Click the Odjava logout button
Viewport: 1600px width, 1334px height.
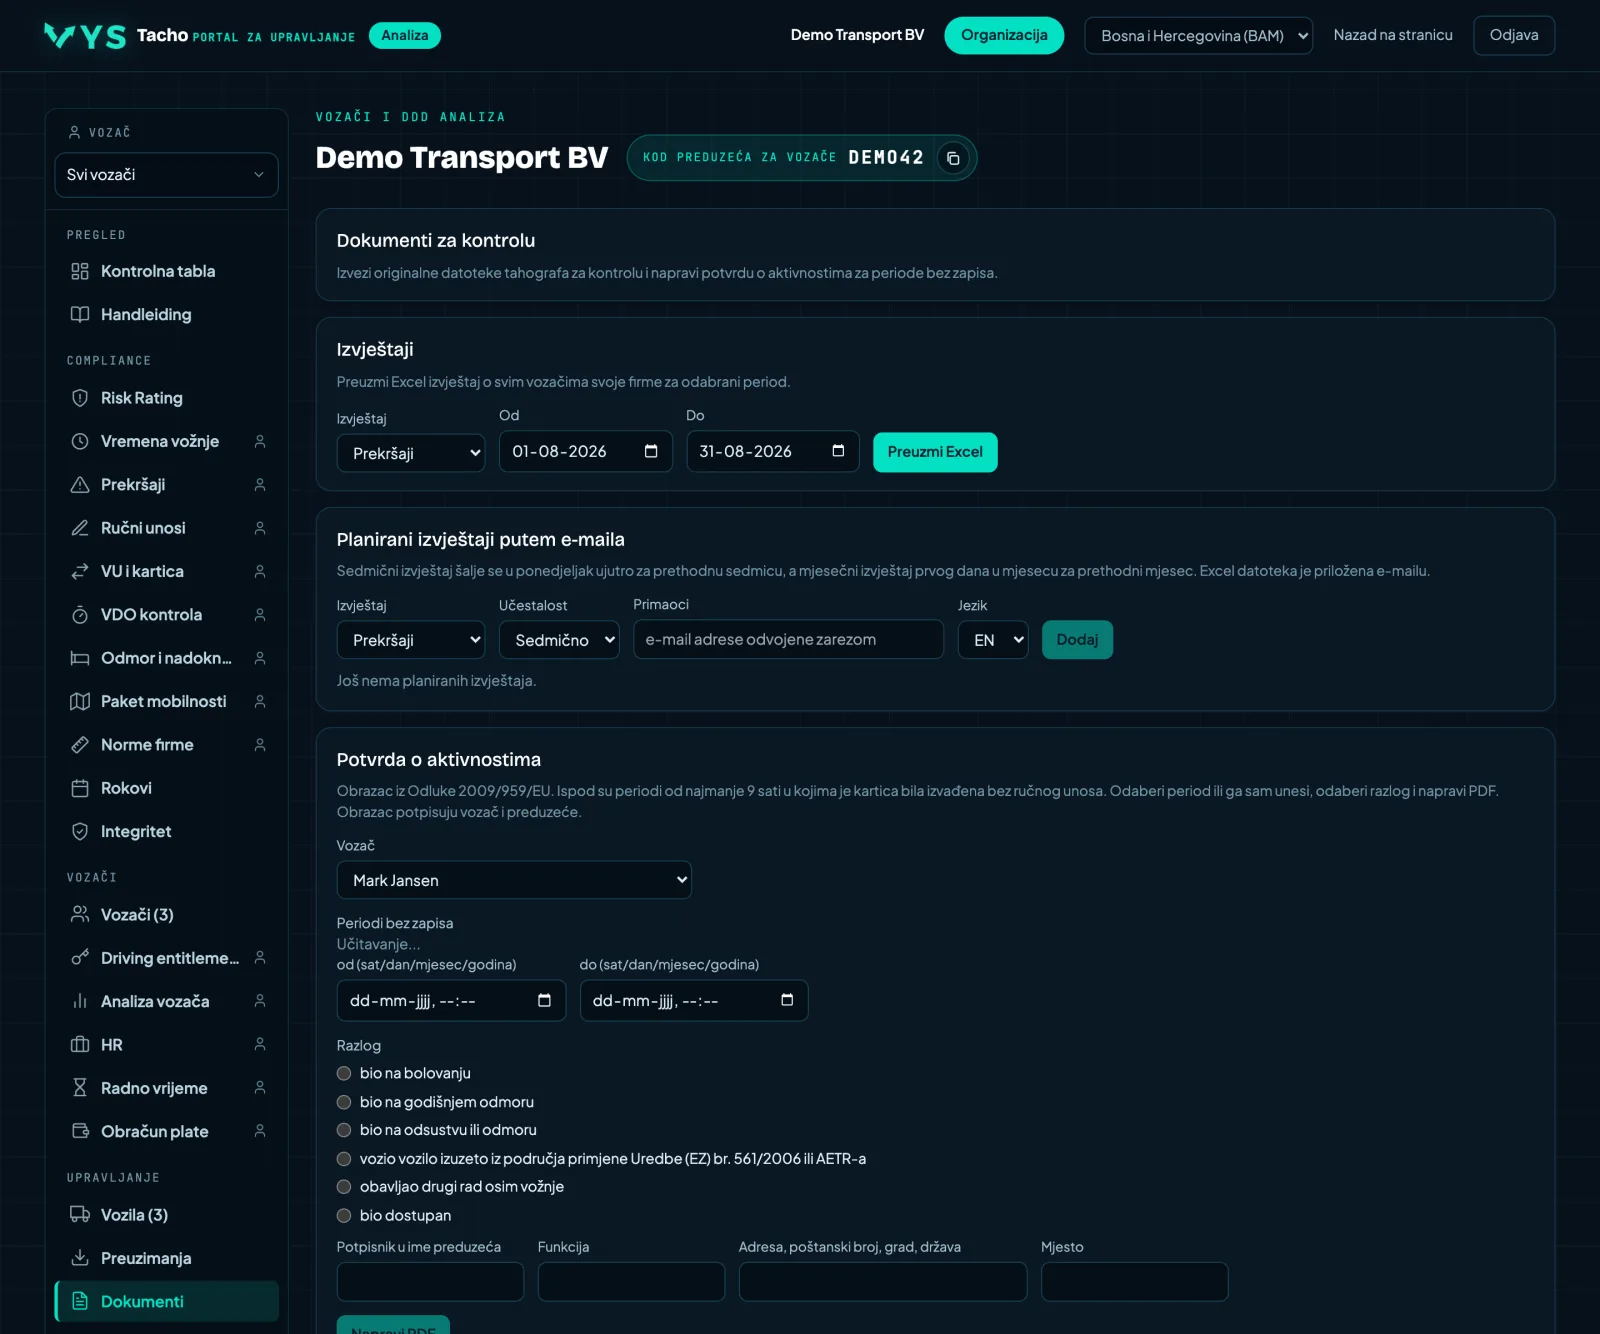click(x=1514, y=35)
